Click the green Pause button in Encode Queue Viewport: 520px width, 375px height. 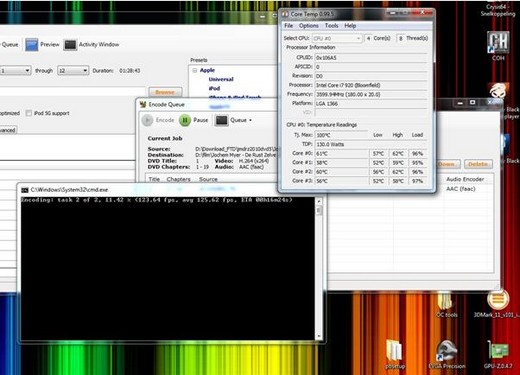point(185,120)
